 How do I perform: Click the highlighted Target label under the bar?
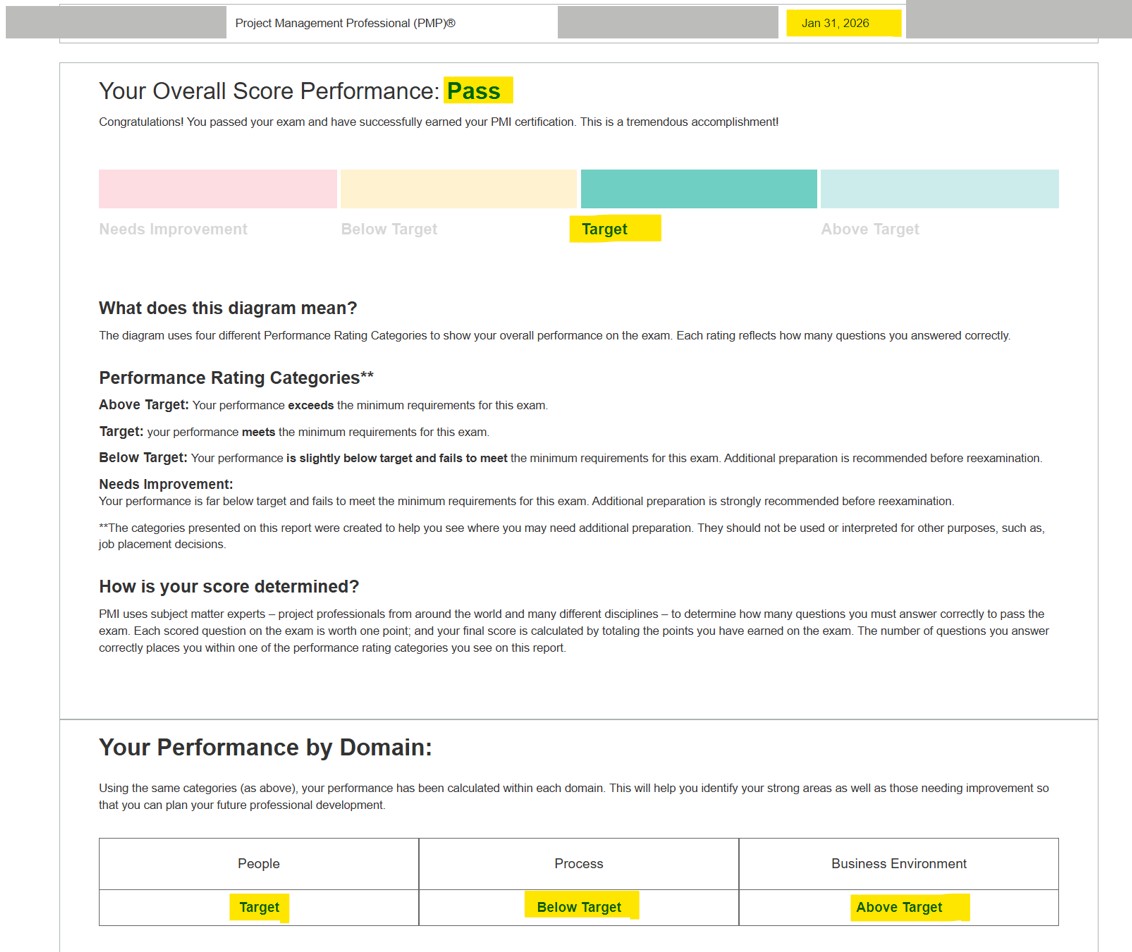605,229
